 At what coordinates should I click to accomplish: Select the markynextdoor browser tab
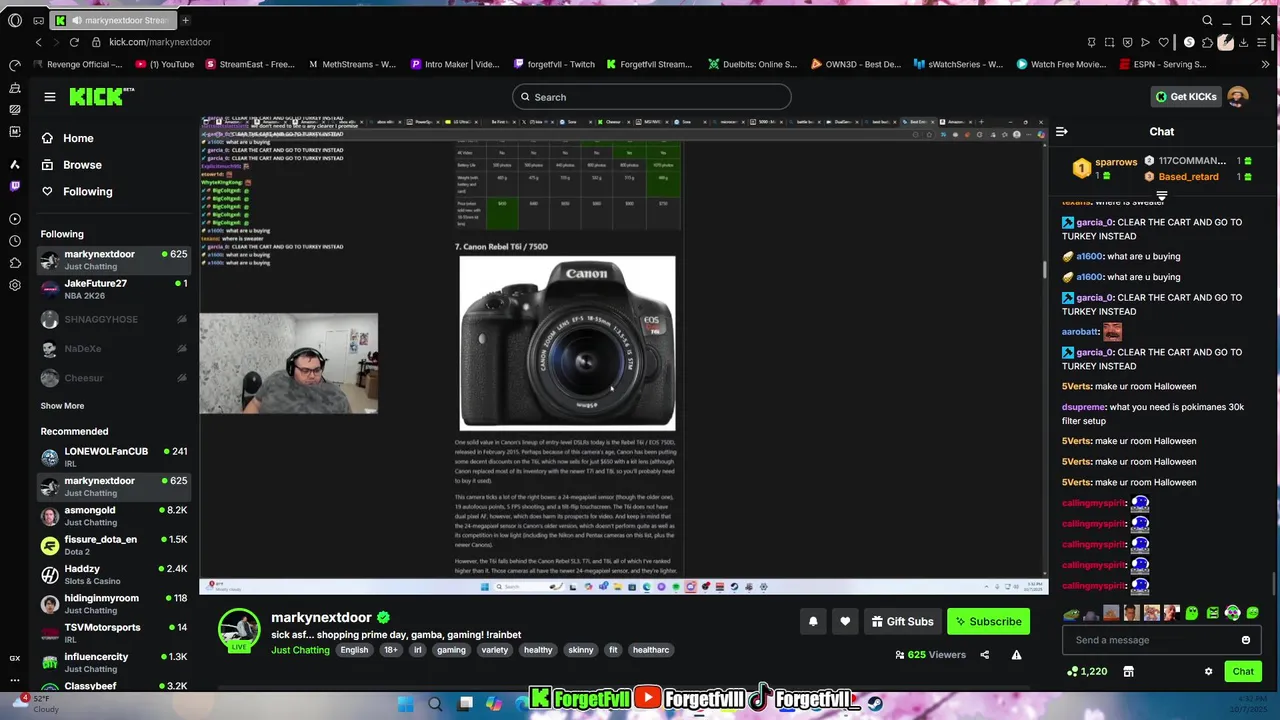point(114,20)
